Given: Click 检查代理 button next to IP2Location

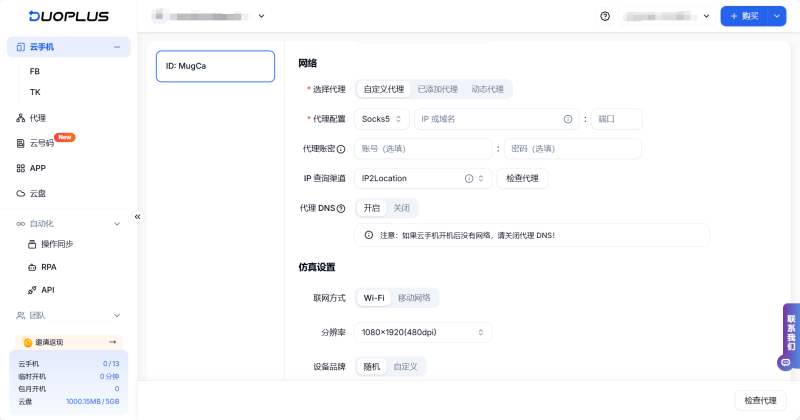Looking at the screenshot, I should (x=522, y=178).
